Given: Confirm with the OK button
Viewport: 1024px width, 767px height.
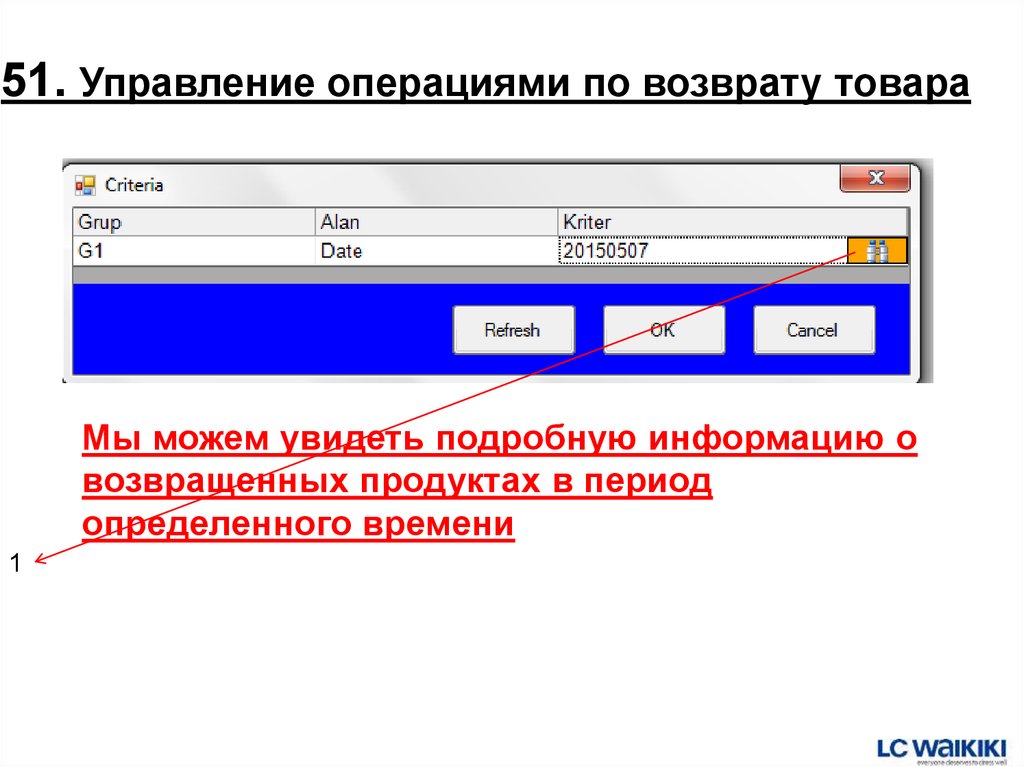Looking at the screenshot, I should coord(664,330).
